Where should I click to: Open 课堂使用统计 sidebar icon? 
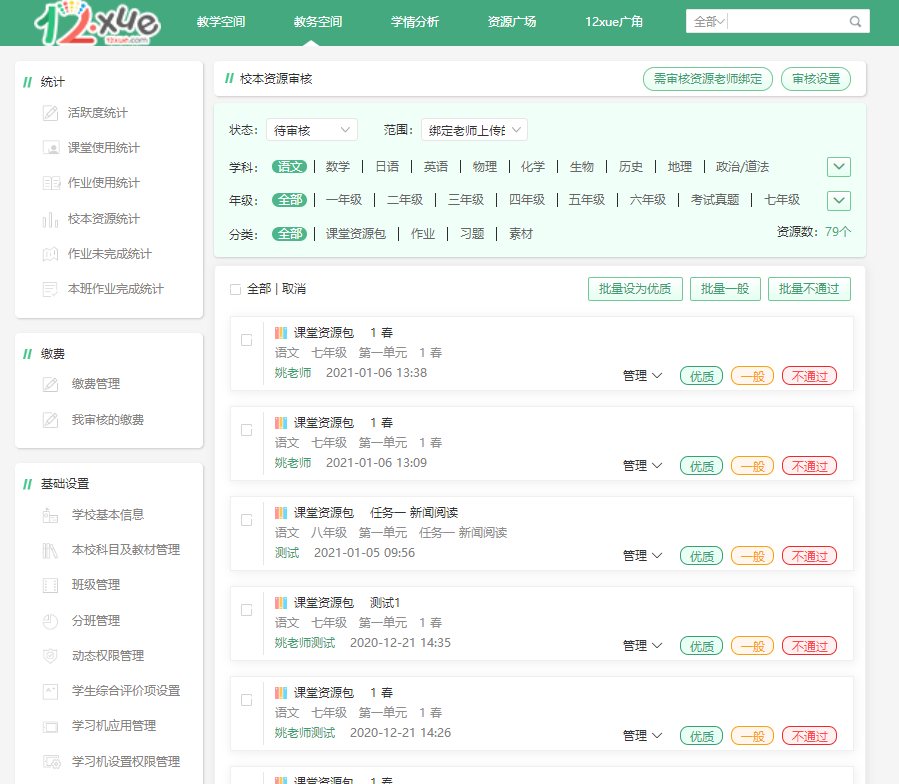point(50,148)
